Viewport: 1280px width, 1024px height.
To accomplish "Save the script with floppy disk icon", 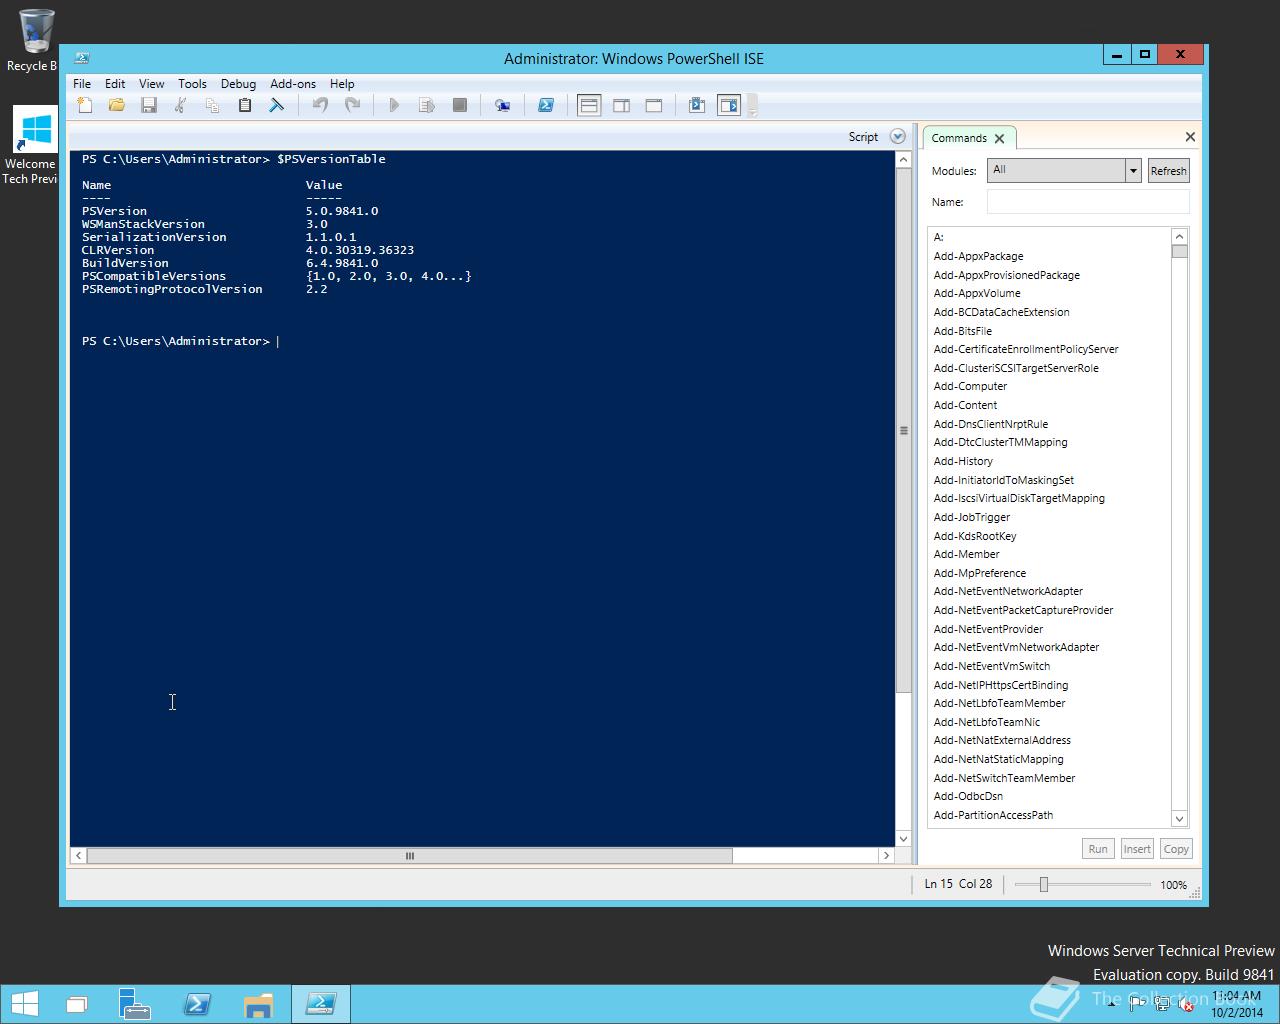I will point(149,105).
